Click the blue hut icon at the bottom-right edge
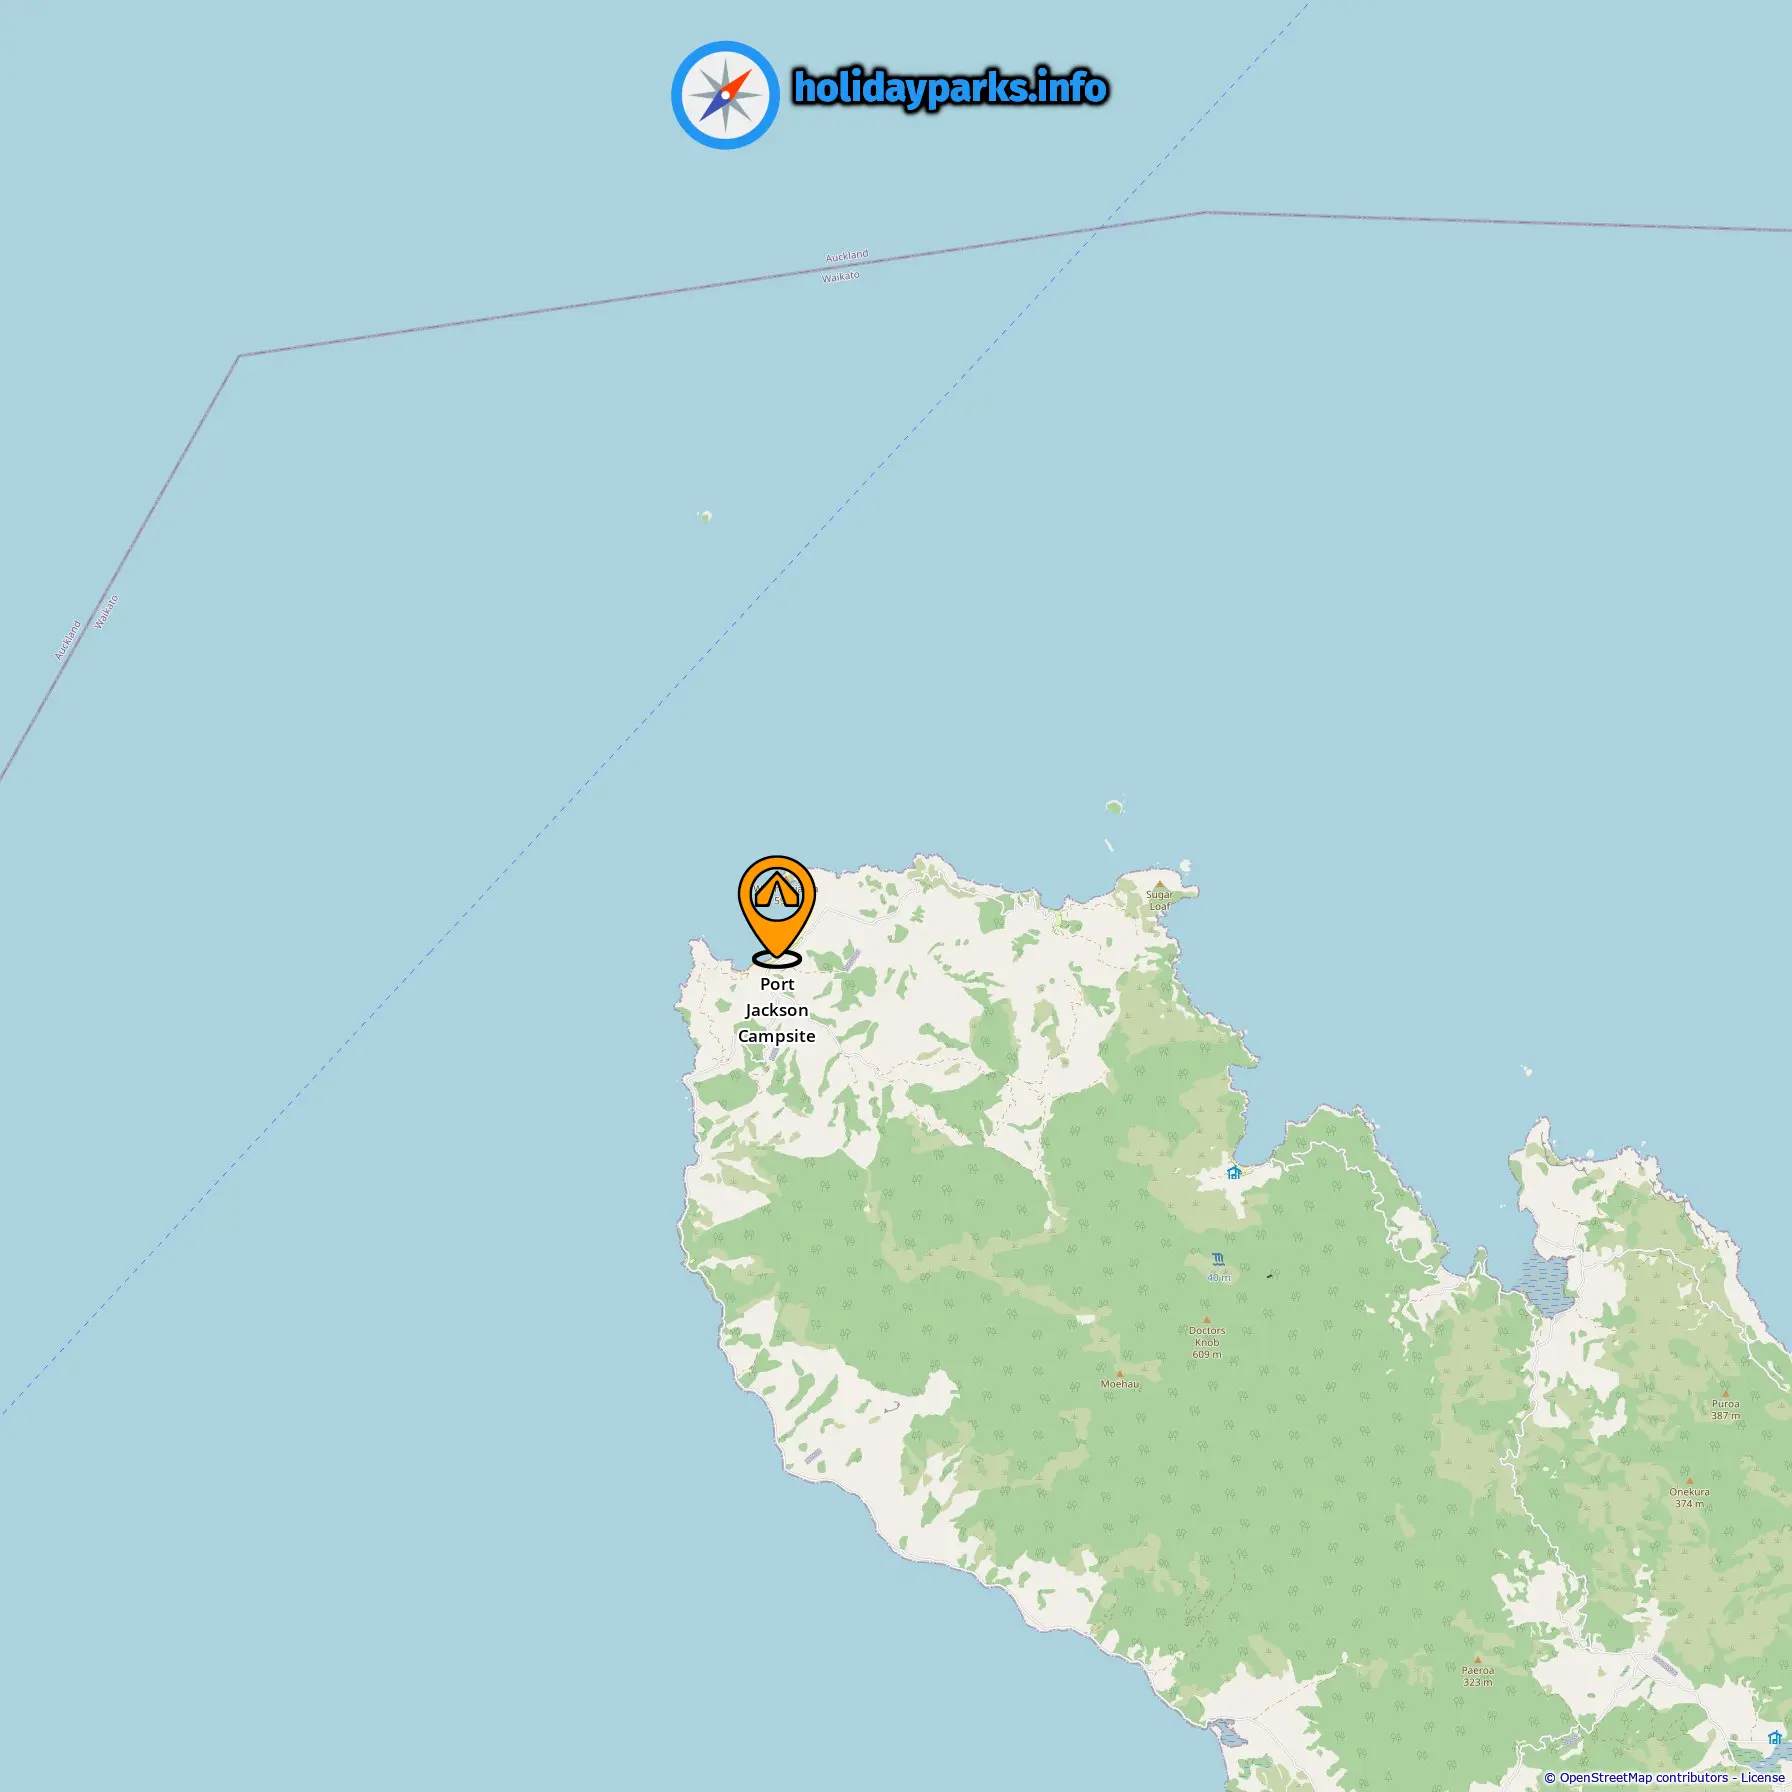Viewport: 1792px width, 1792px height. pyautogui.click(x=1774, y=1738)
